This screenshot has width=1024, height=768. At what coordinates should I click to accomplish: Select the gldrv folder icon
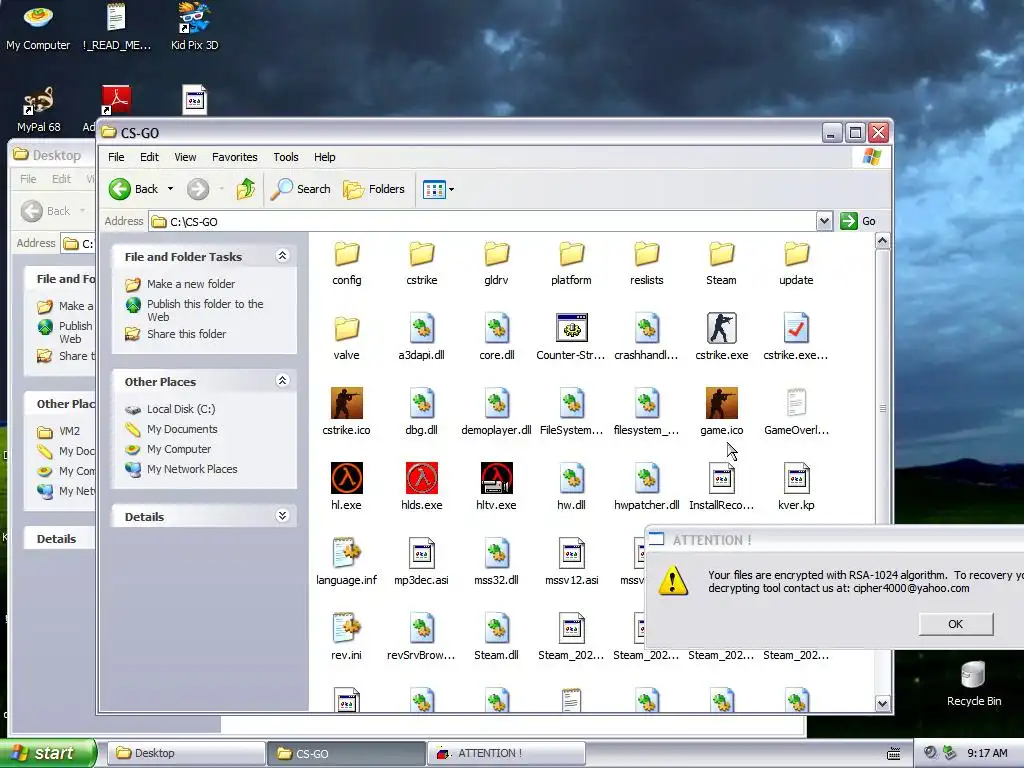coord(496,253)
